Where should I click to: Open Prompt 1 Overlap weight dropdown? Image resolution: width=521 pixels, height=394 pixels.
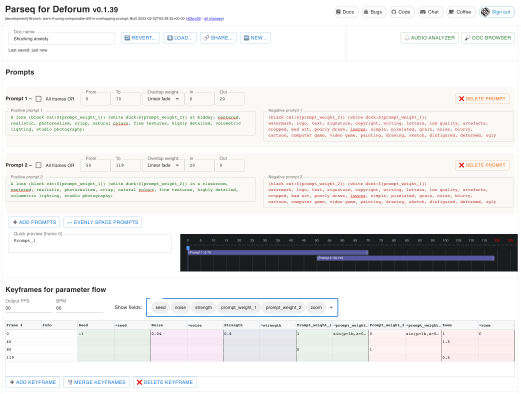(x=163, y=99)
